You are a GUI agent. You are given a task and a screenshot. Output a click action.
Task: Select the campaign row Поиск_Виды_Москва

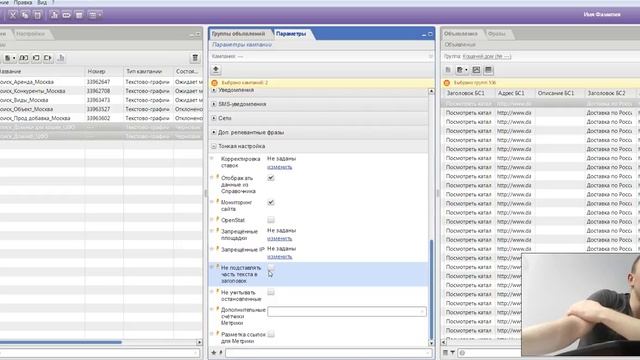(101, 100)
